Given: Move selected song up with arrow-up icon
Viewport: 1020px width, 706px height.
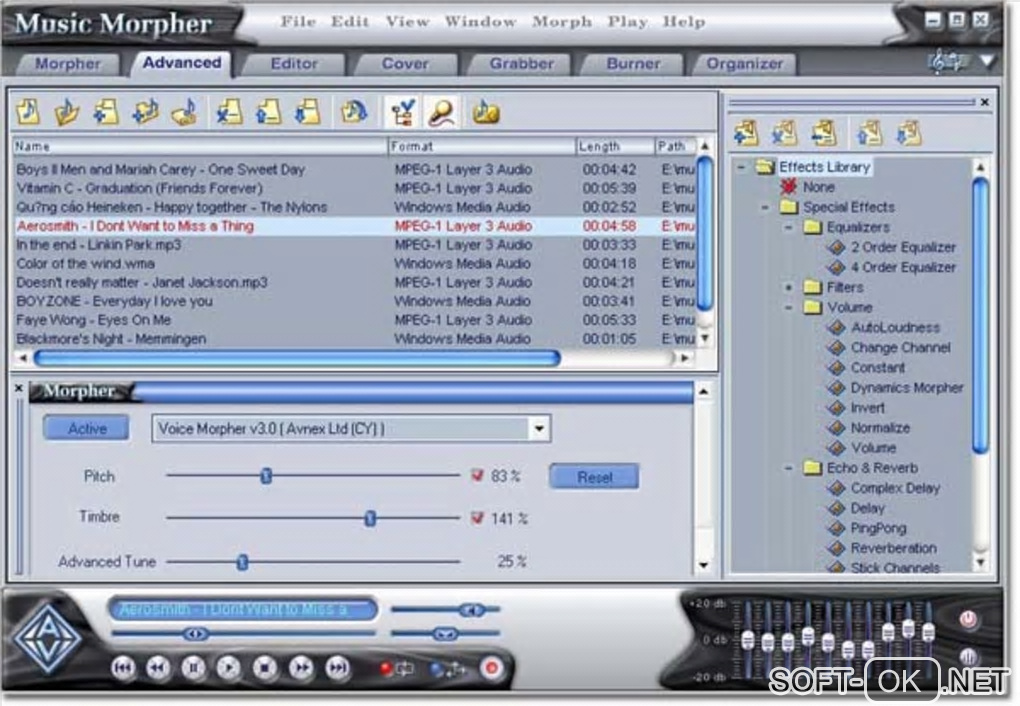Looking at the screenshot, I should pyautogui.click(x=268, y=112).
